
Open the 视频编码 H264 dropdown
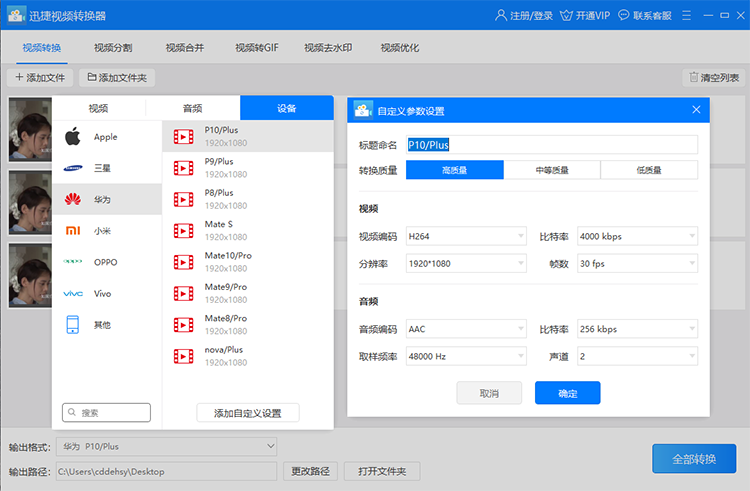(x=466, y=236)
